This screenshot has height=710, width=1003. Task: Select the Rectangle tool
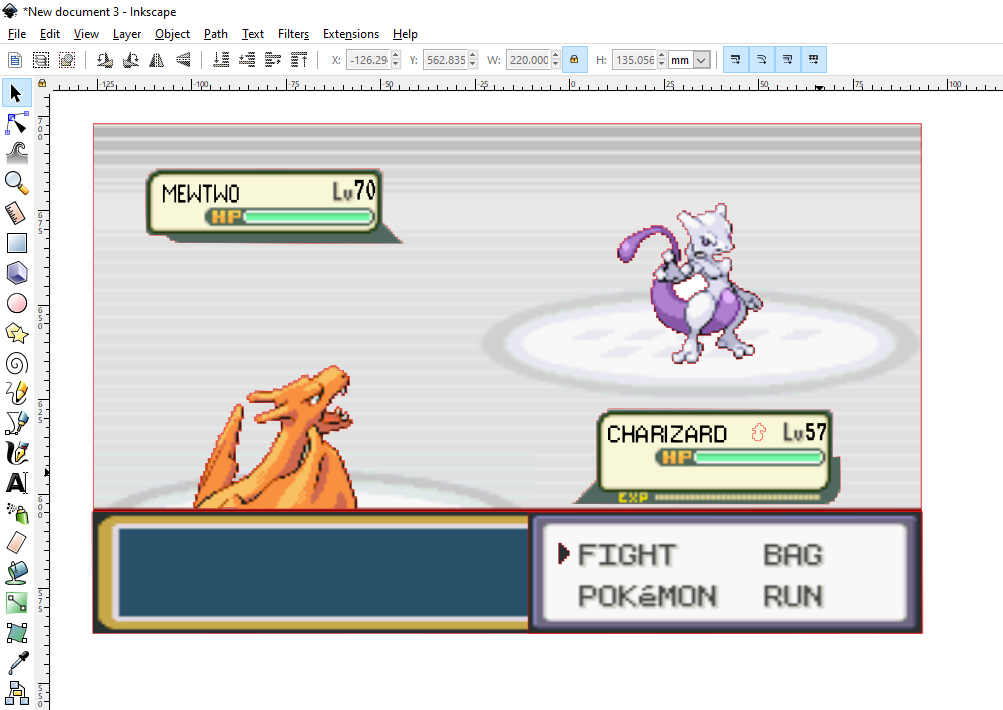pyautogui.click(x=16, y=243)
